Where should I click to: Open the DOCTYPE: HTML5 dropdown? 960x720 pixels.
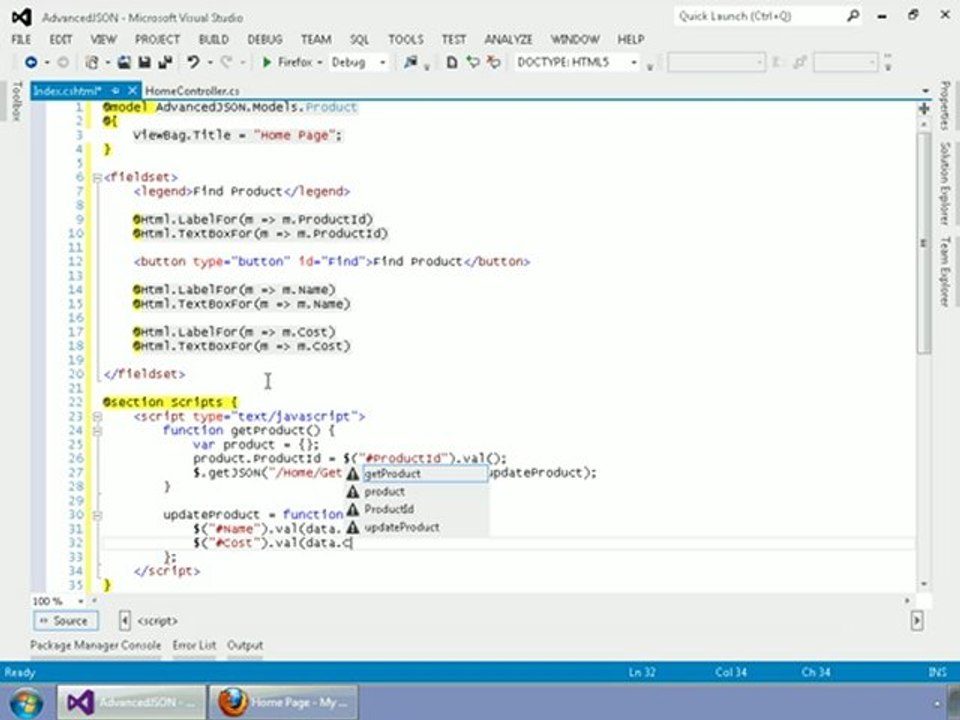[634, 62]
